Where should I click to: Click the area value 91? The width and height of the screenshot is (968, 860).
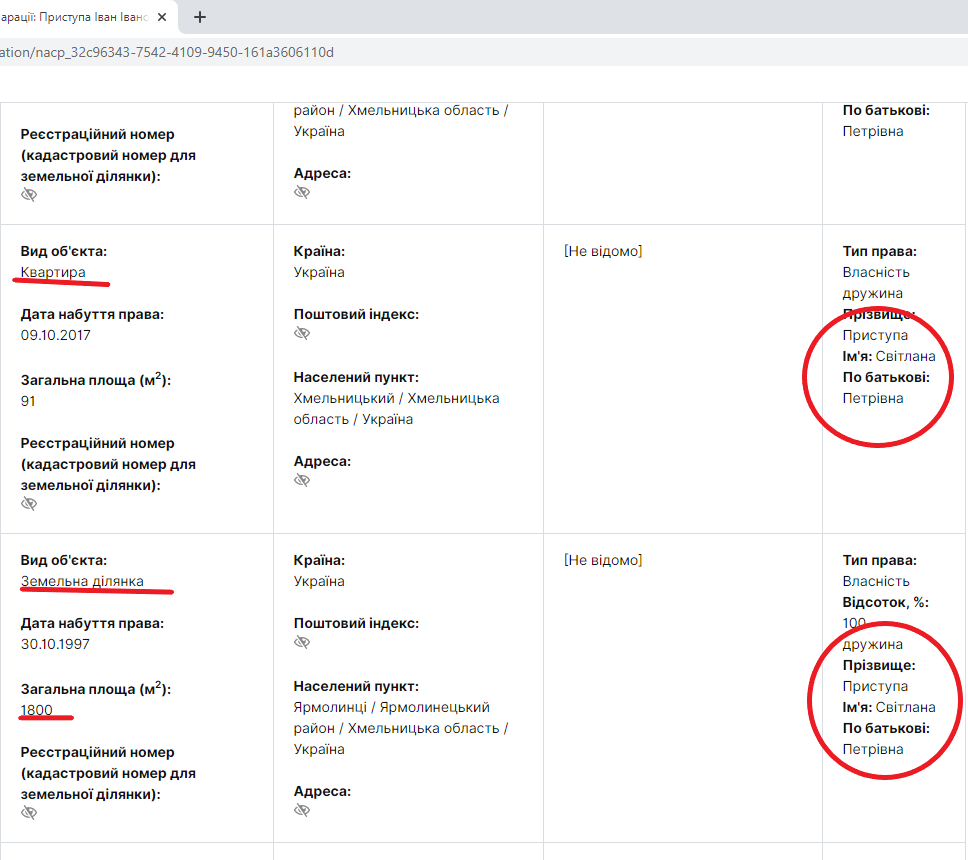[x=28, y=401]
